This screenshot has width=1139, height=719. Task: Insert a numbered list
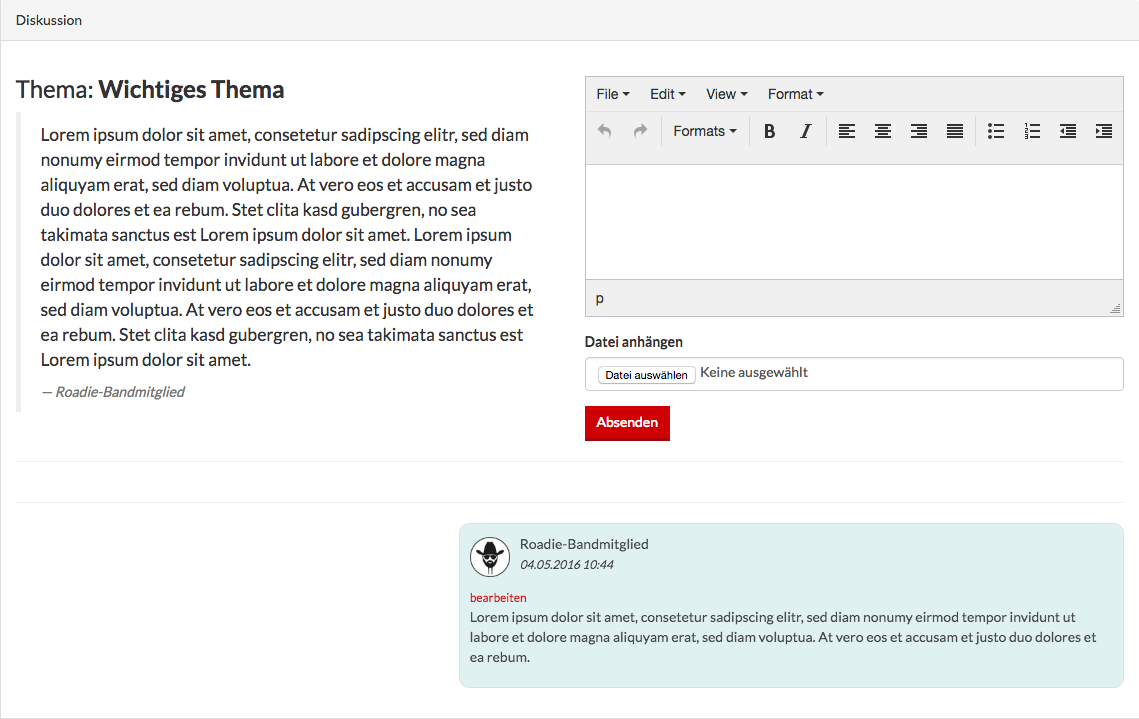(1032, 131)
